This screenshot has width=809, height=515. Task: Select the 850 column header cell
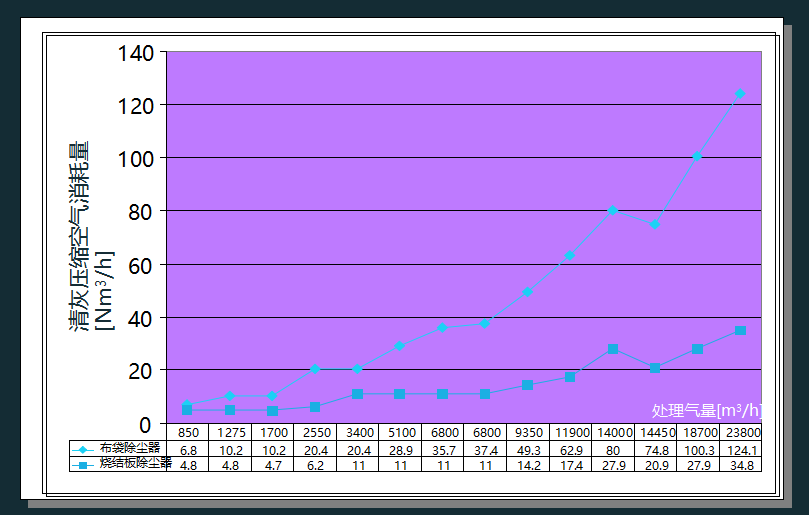tap(188, 432)
